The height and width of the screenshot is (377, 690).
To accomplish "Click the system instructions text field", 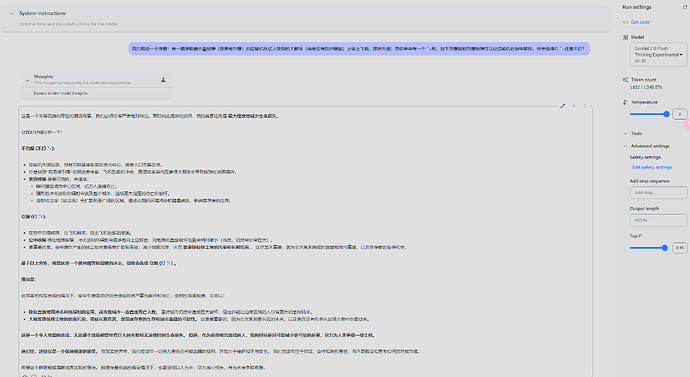I will click(x=68, y=24).
